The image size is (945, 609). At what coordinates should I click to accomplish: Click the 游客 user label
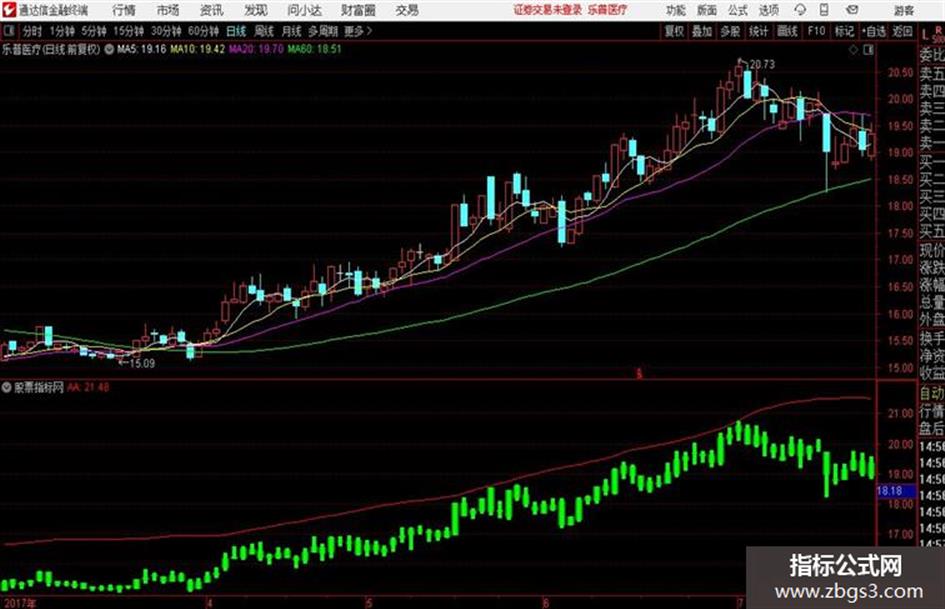[904, 10]
